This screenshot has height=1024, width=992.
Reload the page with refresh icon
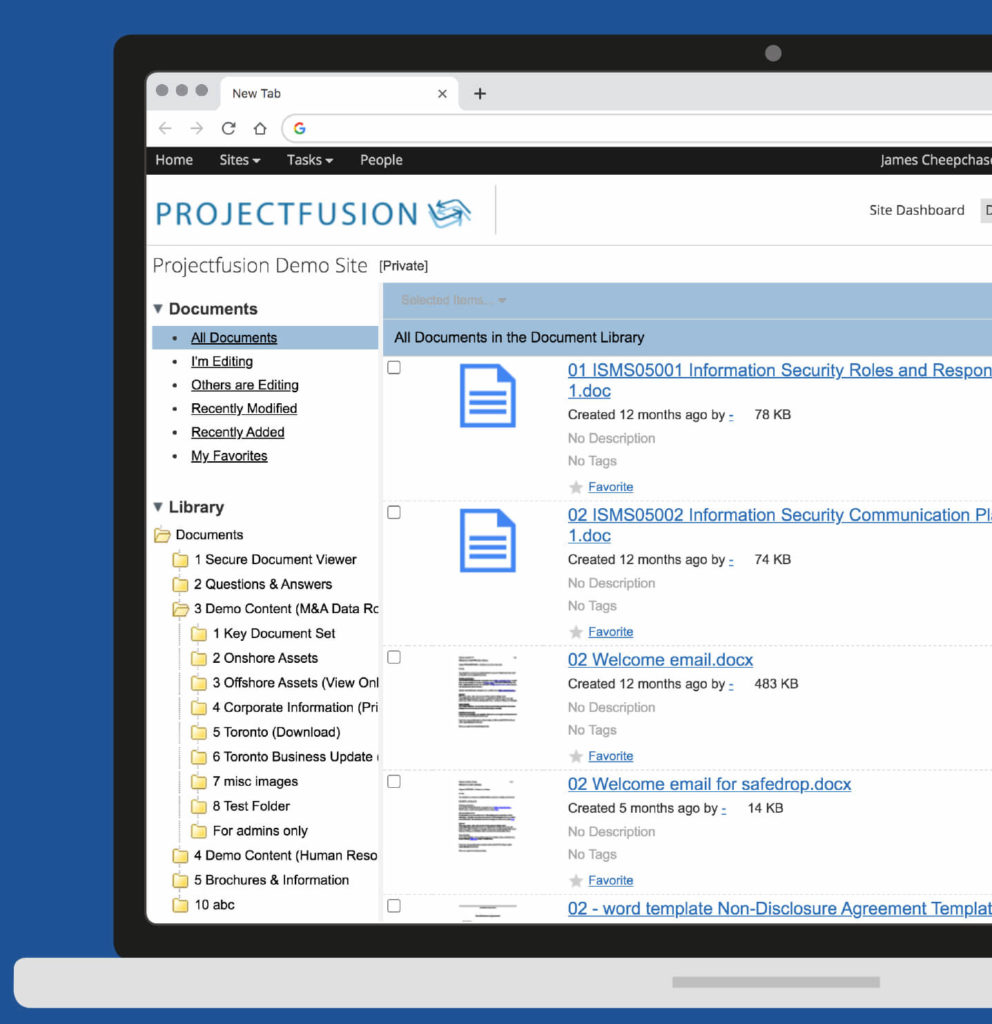click(229, 128)
